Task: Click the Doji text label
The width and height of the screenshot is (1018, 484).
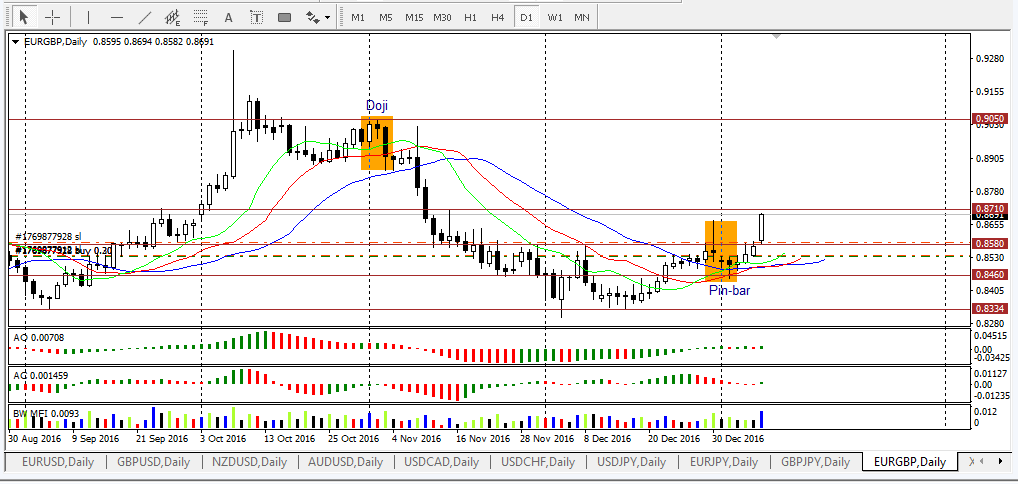Action: pos(377,106)
